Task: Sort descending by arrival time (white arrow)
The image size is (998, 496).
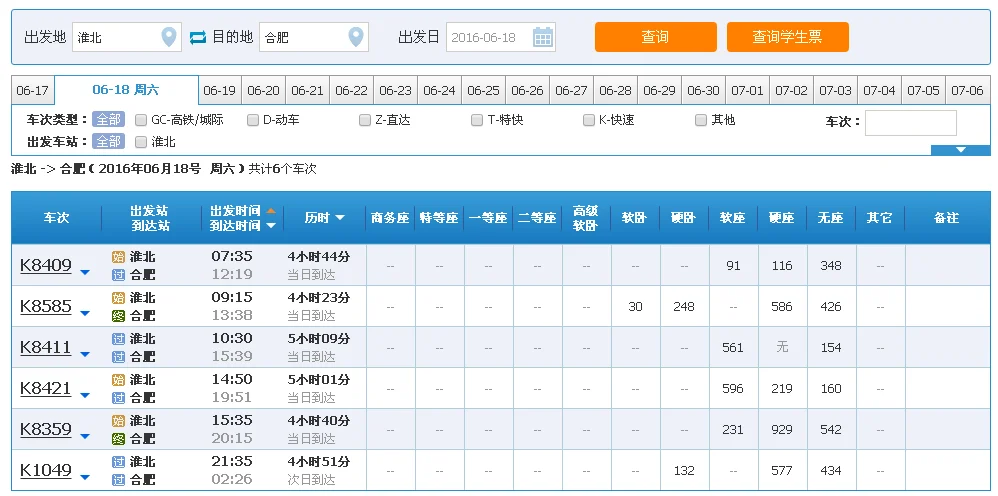Action: [x=271, y=225]
